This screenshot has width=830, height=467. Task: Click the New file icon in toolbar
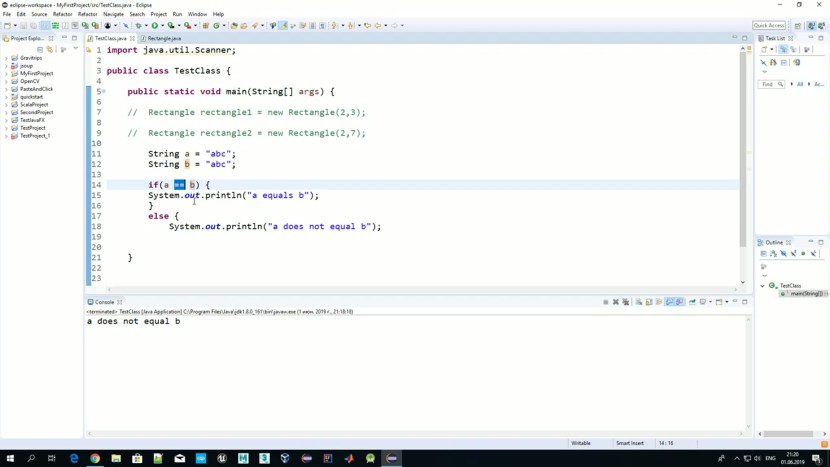coord(7,25)
